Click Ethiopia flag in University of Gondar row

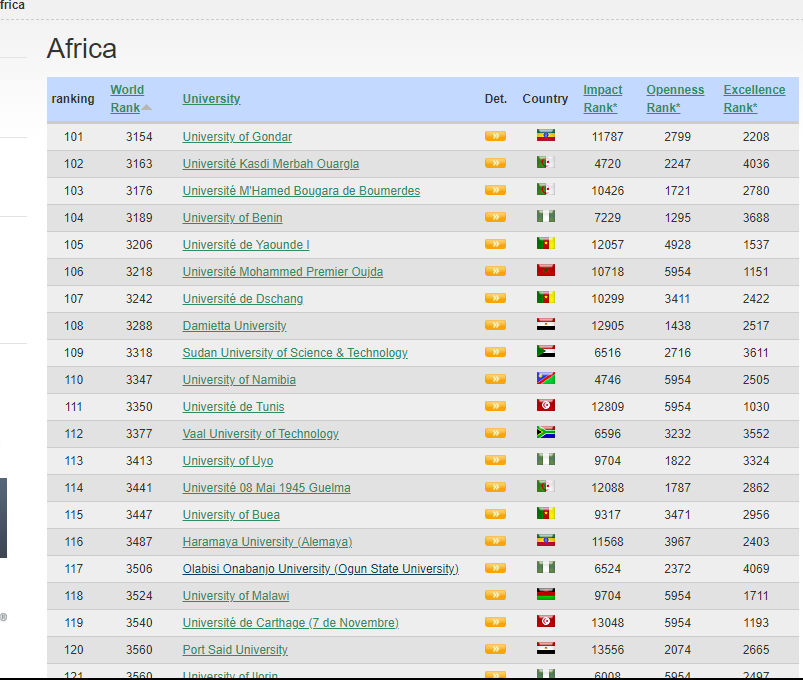(x=546, y=135)
